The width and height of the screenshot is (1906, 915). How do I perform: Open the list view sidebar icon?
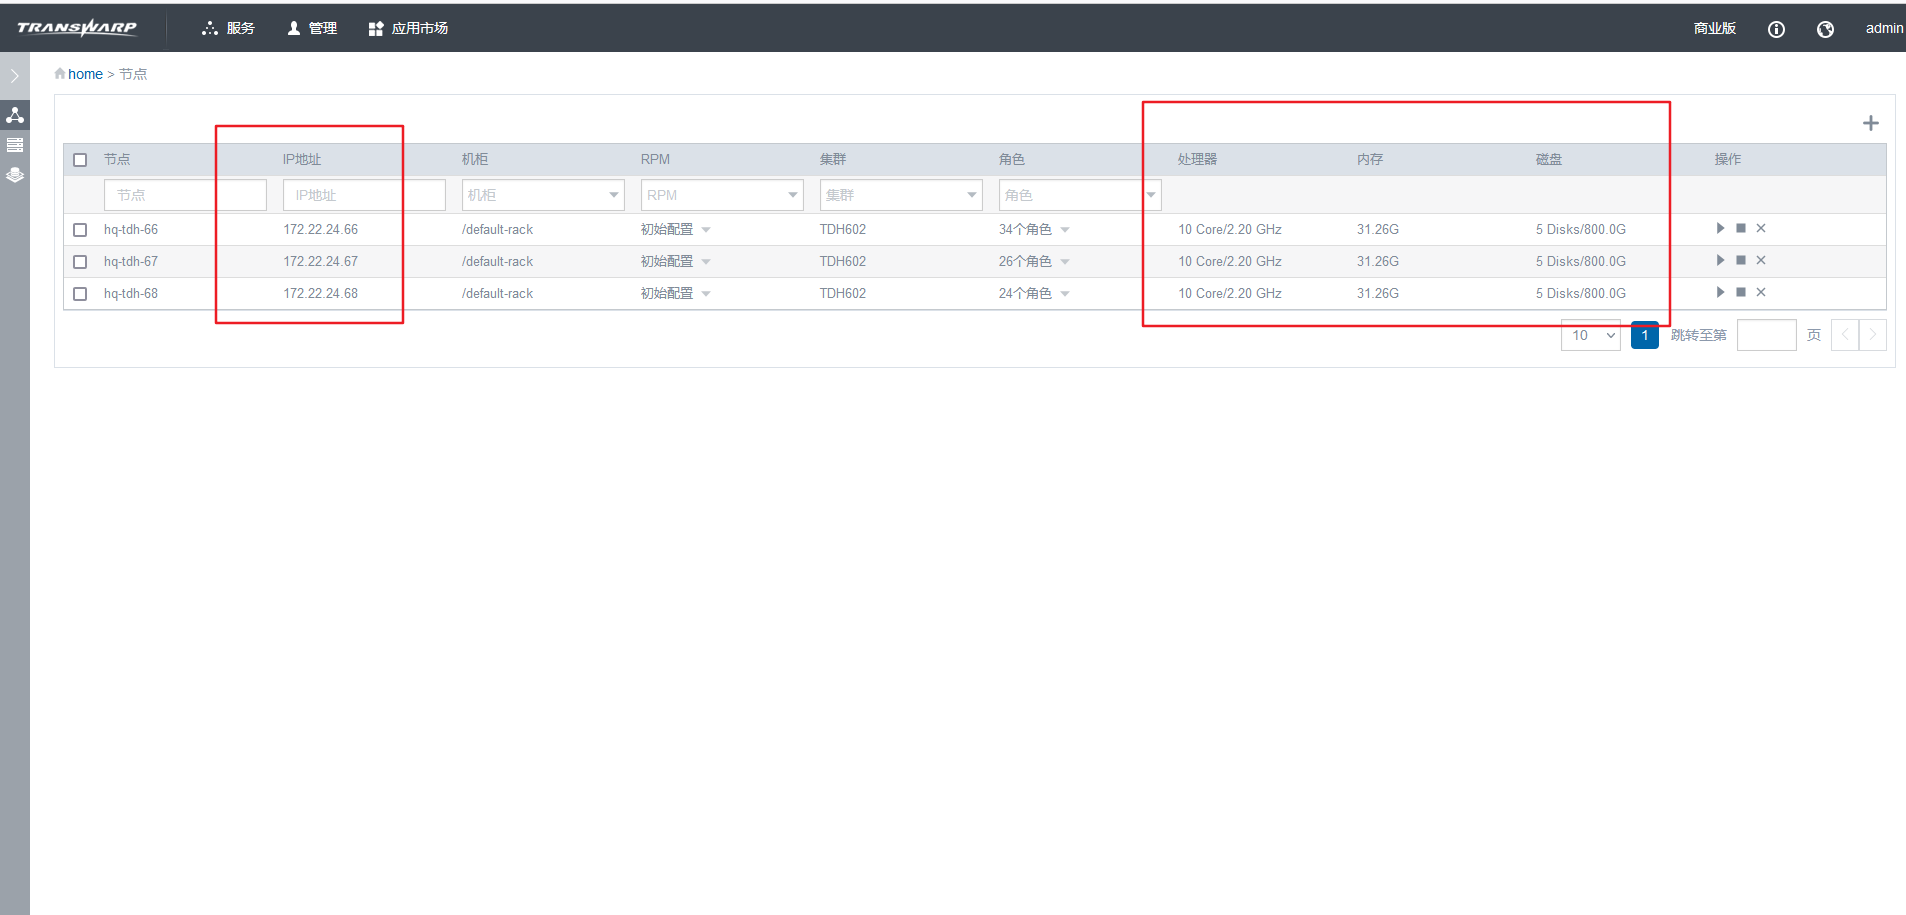pyautogui.click(x=15, y=145)
